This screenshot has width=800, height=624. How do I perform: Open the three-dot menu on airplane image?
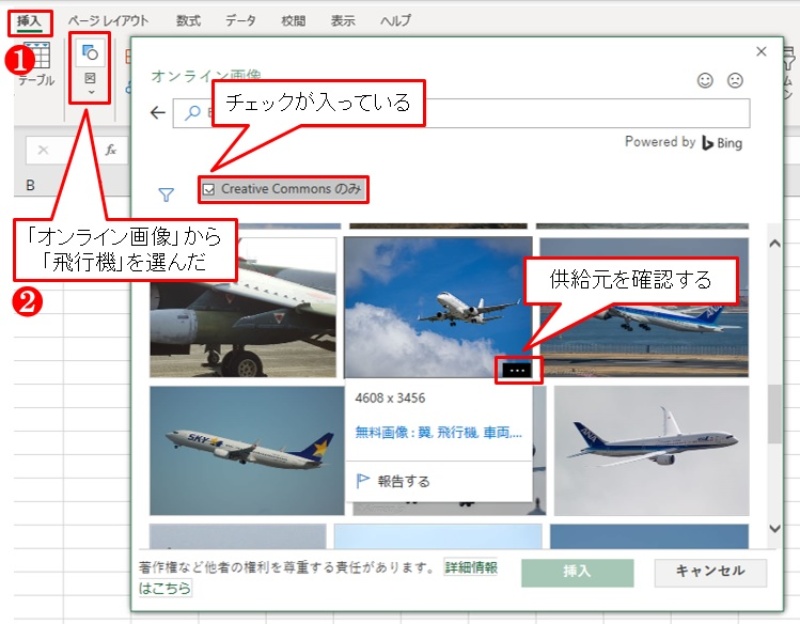coord(516,369)
